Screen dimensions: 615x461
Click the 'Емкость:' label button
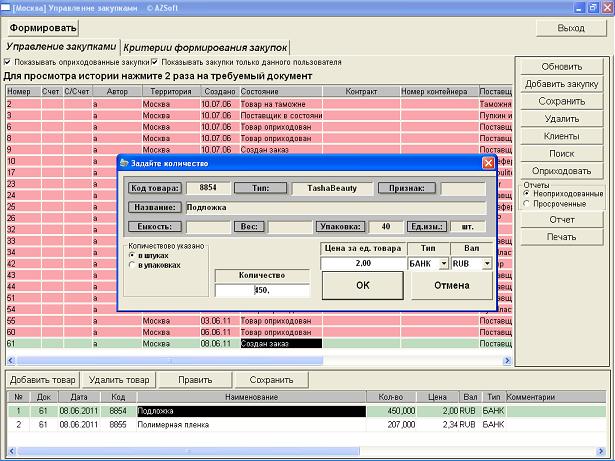click(x=155, y=226)
